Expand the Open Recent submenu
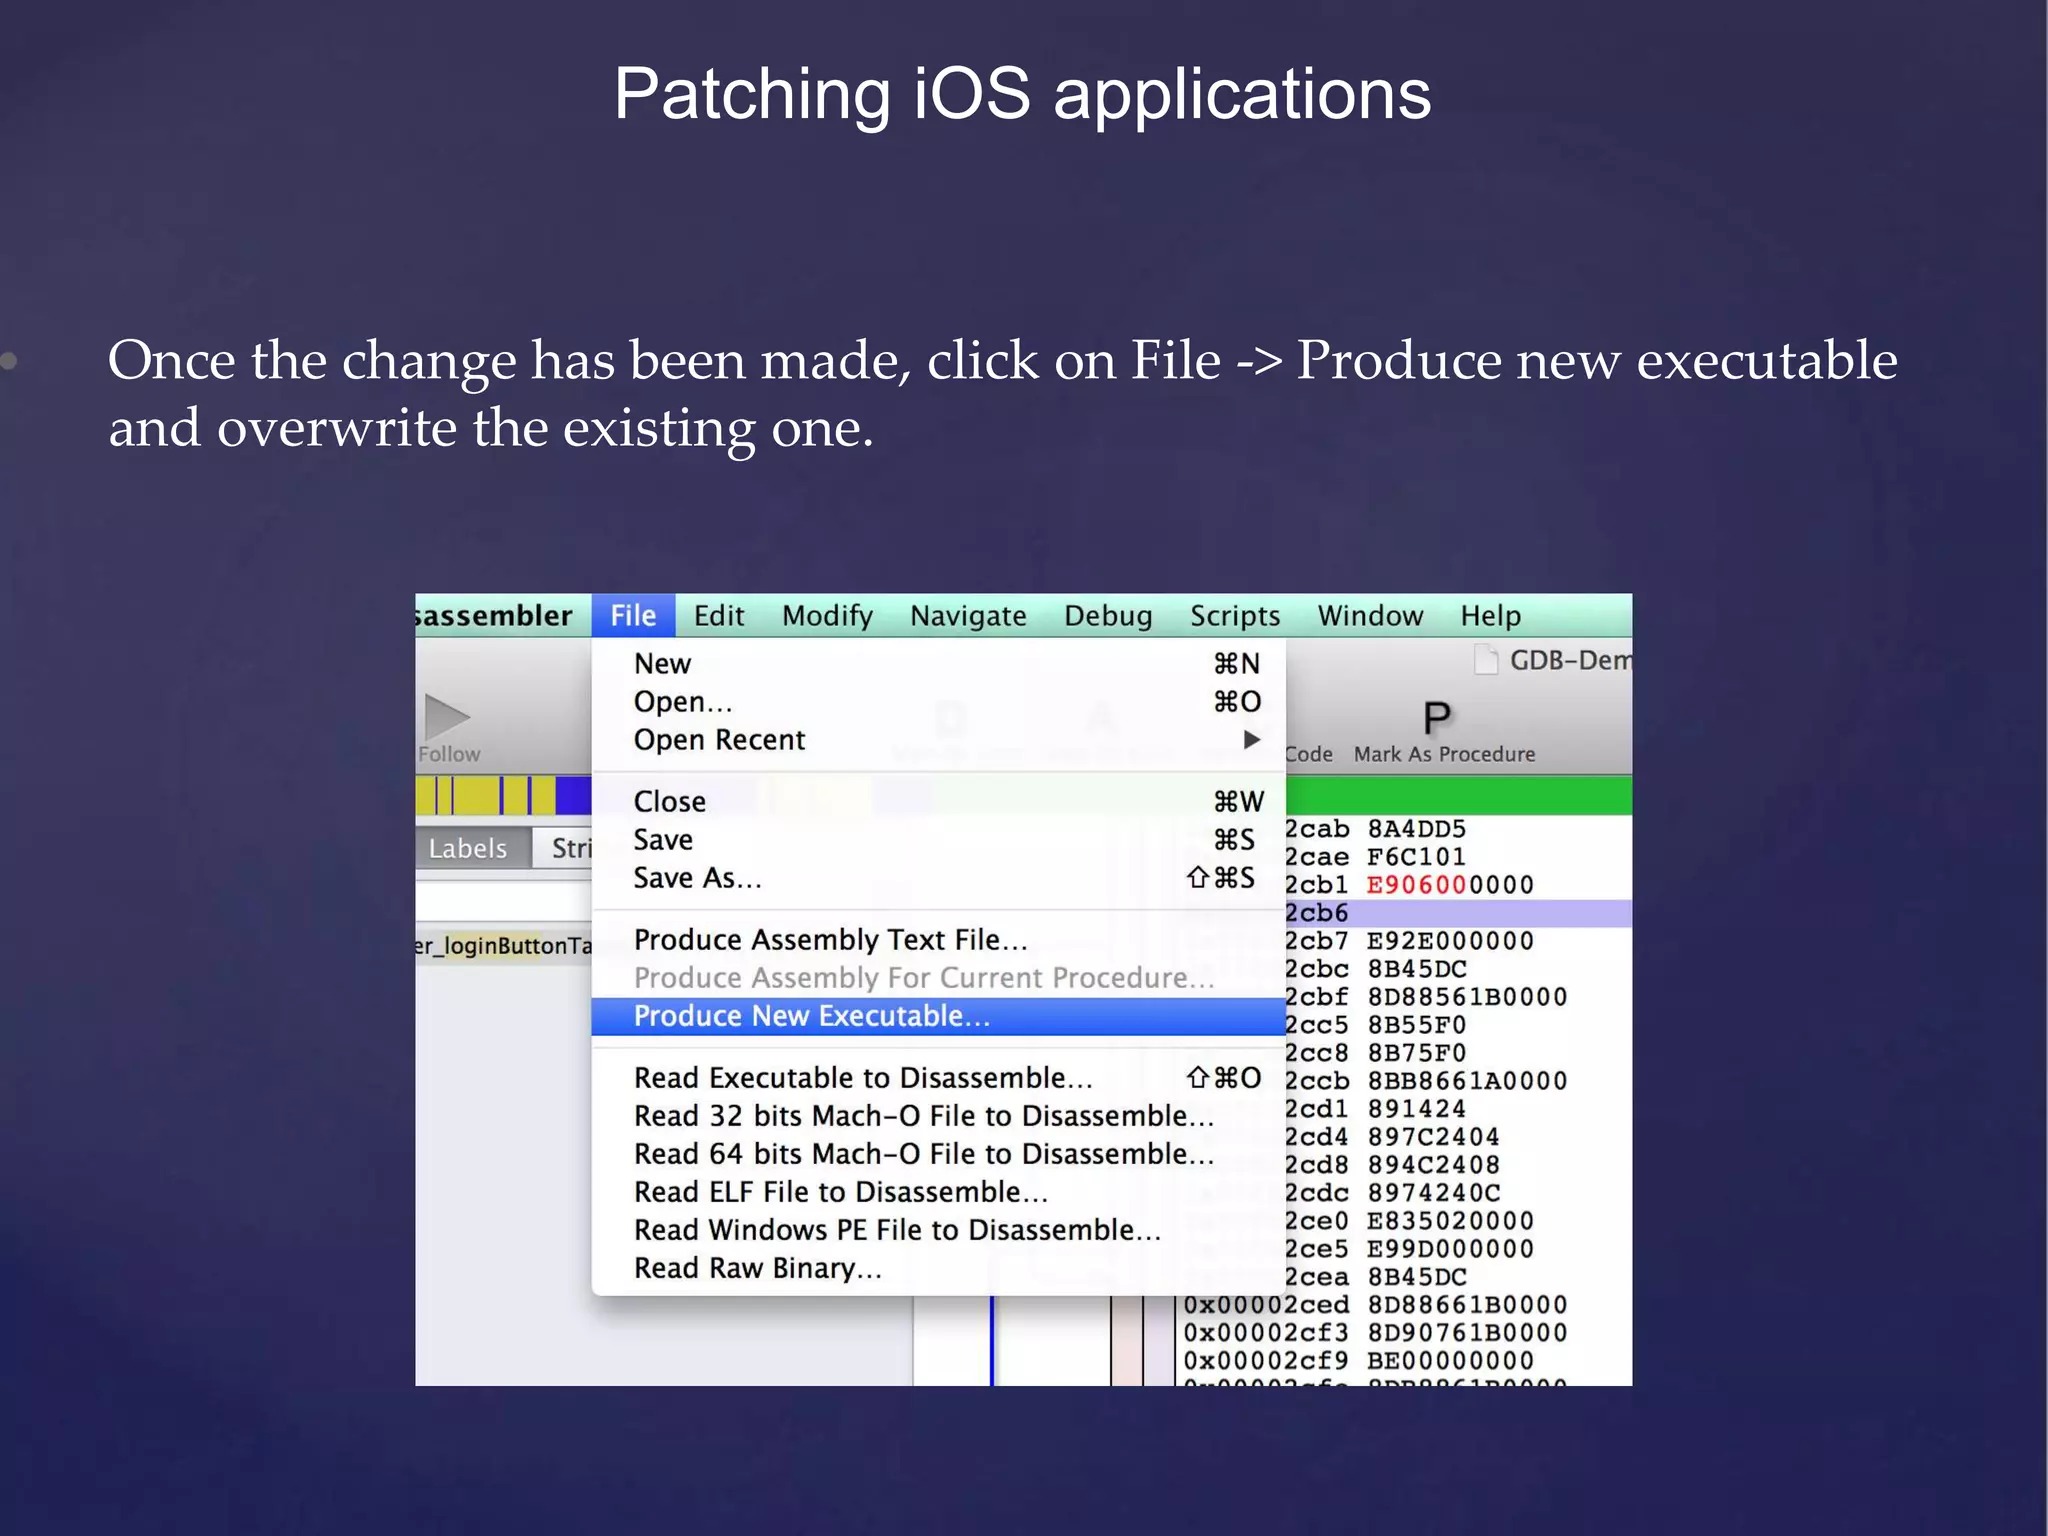2048x1536 pixels. coord(938,739)
